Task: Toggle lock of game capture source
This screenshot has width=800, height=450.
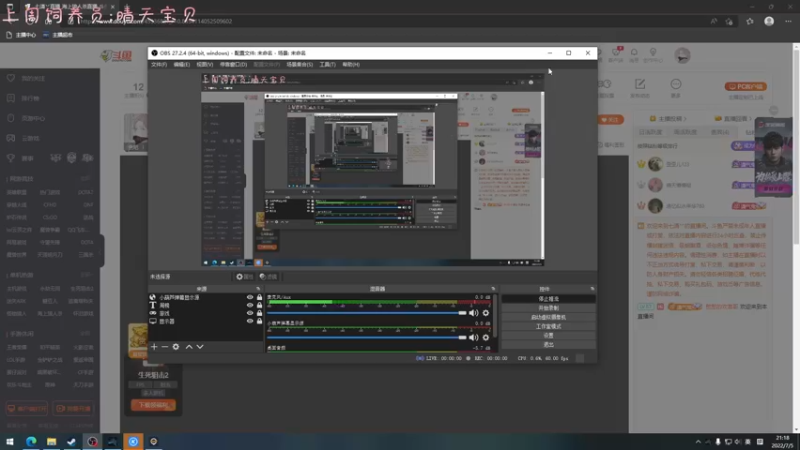Action: [259, 313]
